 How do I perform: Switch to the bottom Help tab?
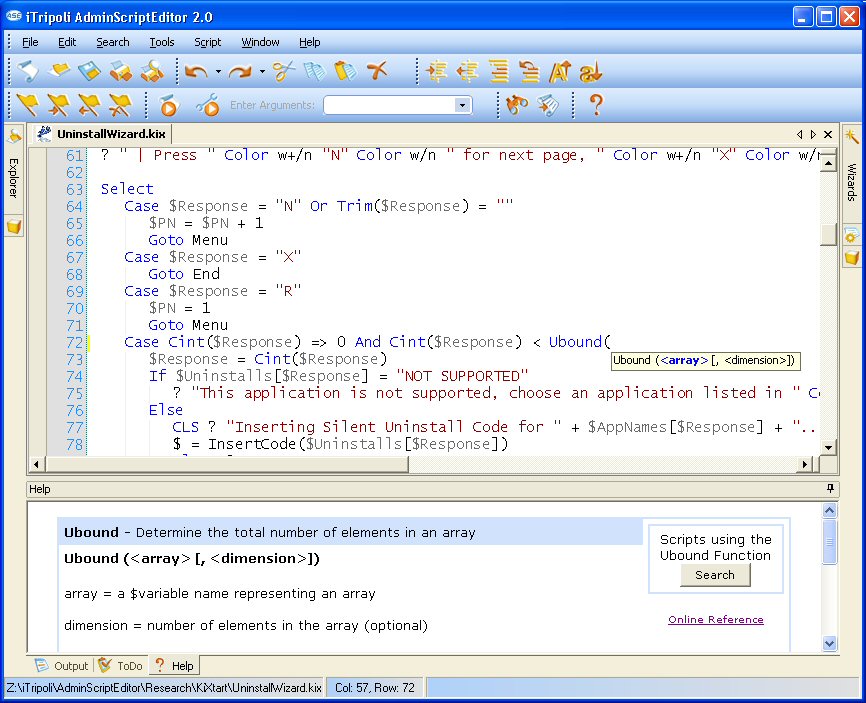(x=173, y=665)
